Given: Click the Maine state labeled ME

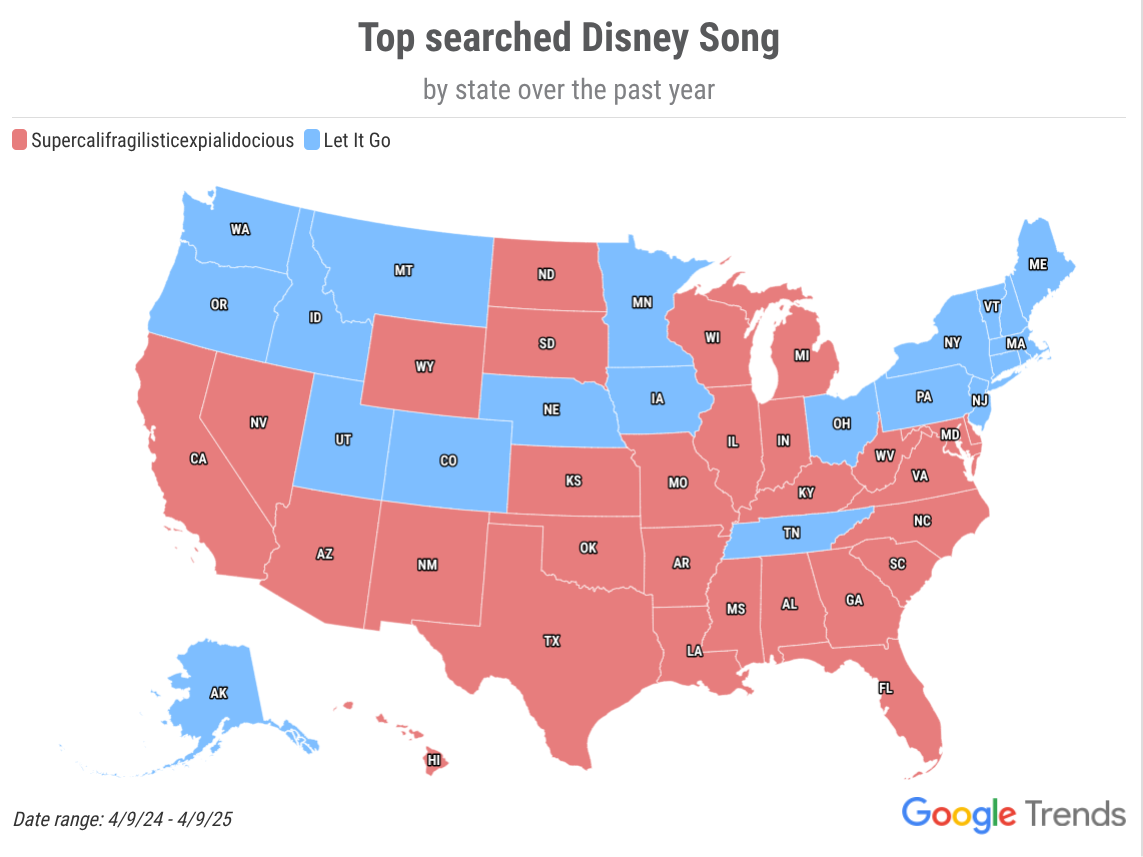Looking at the screenshot, I should tap(1038, 265).
